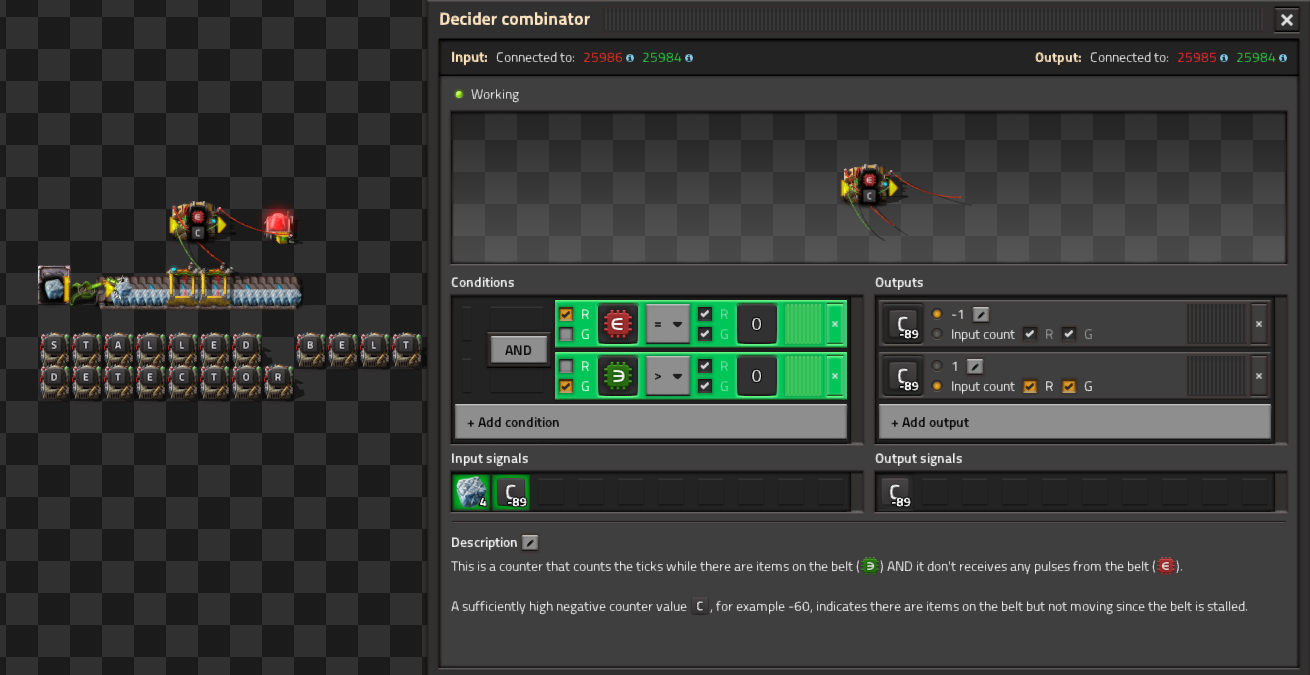This screenshot has height=675, width=1310.
Task: Select the green ∋ signal in second condition
Action: point(619,376)
